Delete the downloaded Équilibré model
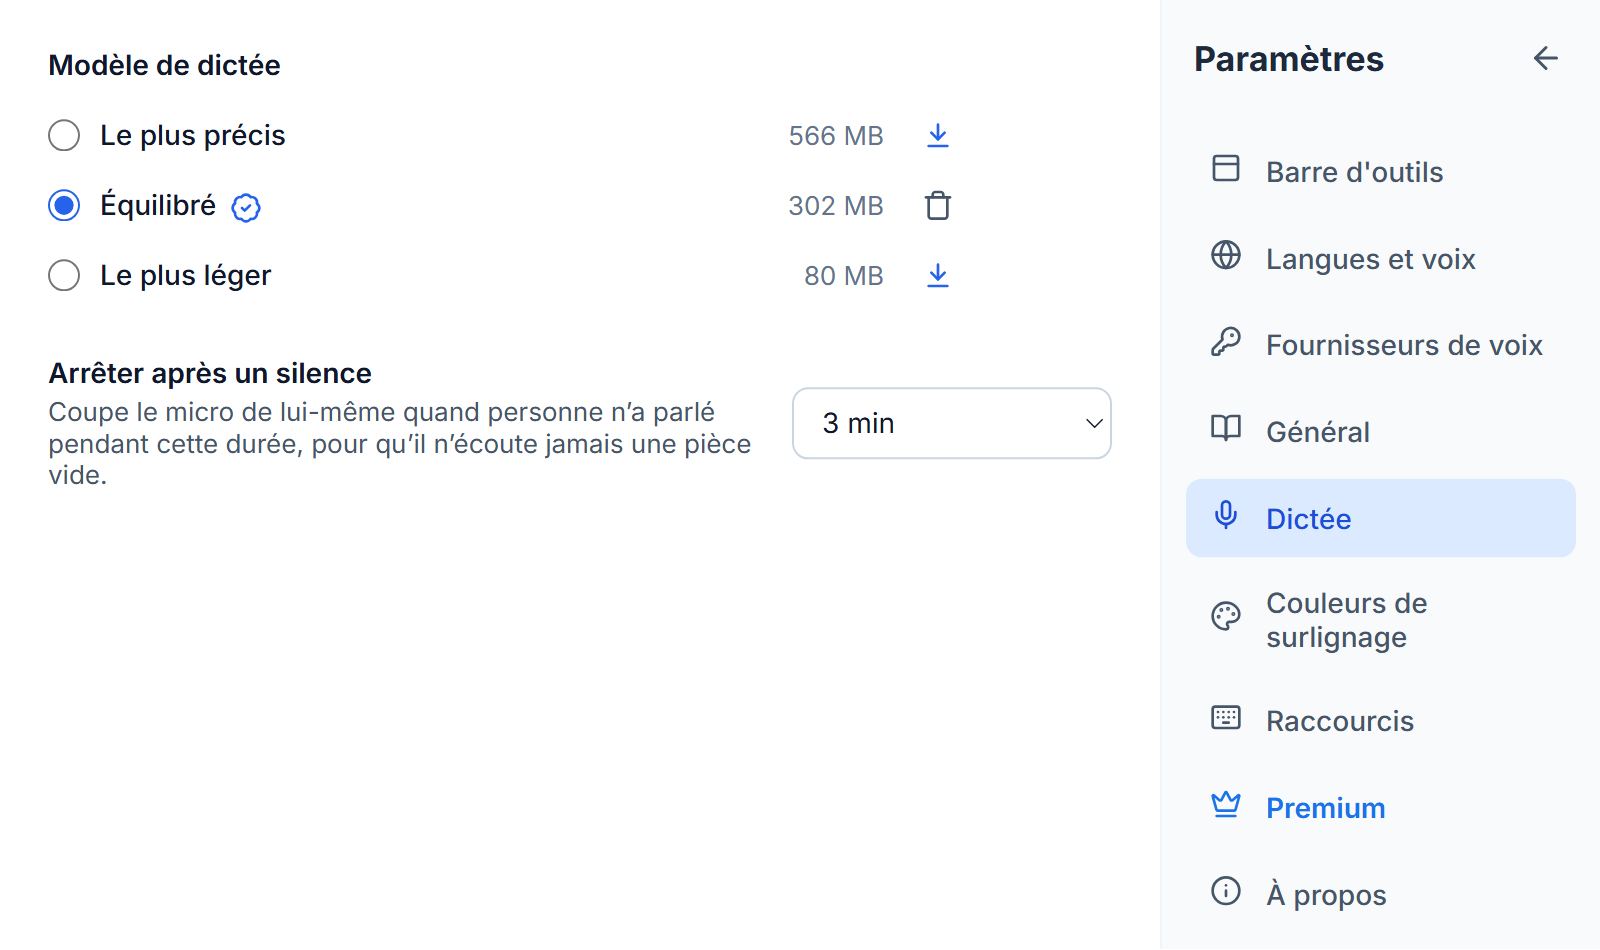This screenshot has width=1600, height=950. point(938,206)
